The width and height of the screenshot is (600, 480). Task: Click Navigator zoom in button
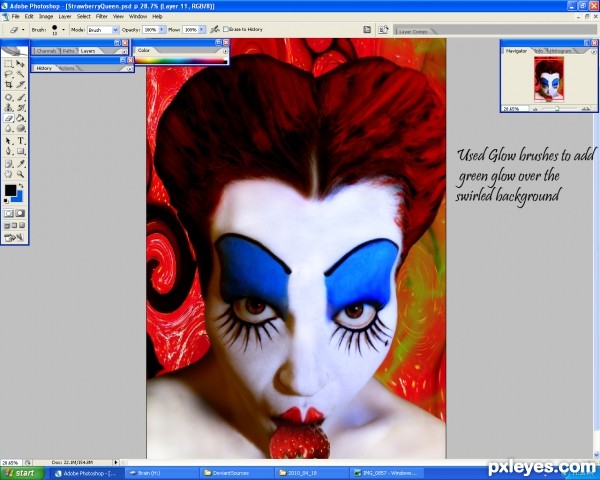(585, 109)
